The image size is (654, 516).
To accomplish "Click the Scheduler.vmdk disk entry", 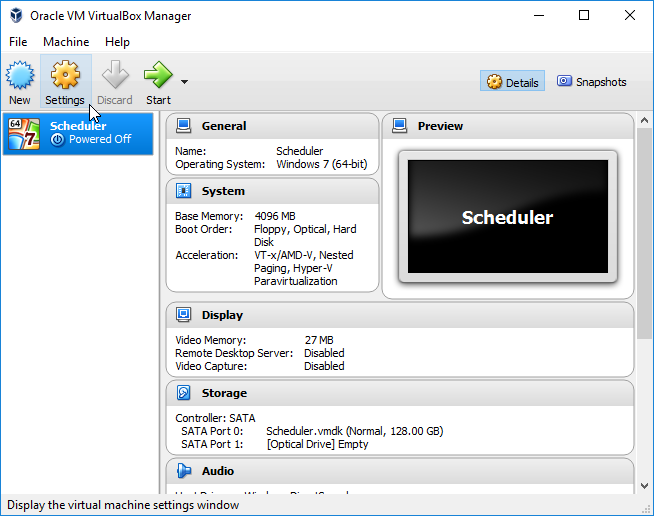I will [x=355, y=431].
